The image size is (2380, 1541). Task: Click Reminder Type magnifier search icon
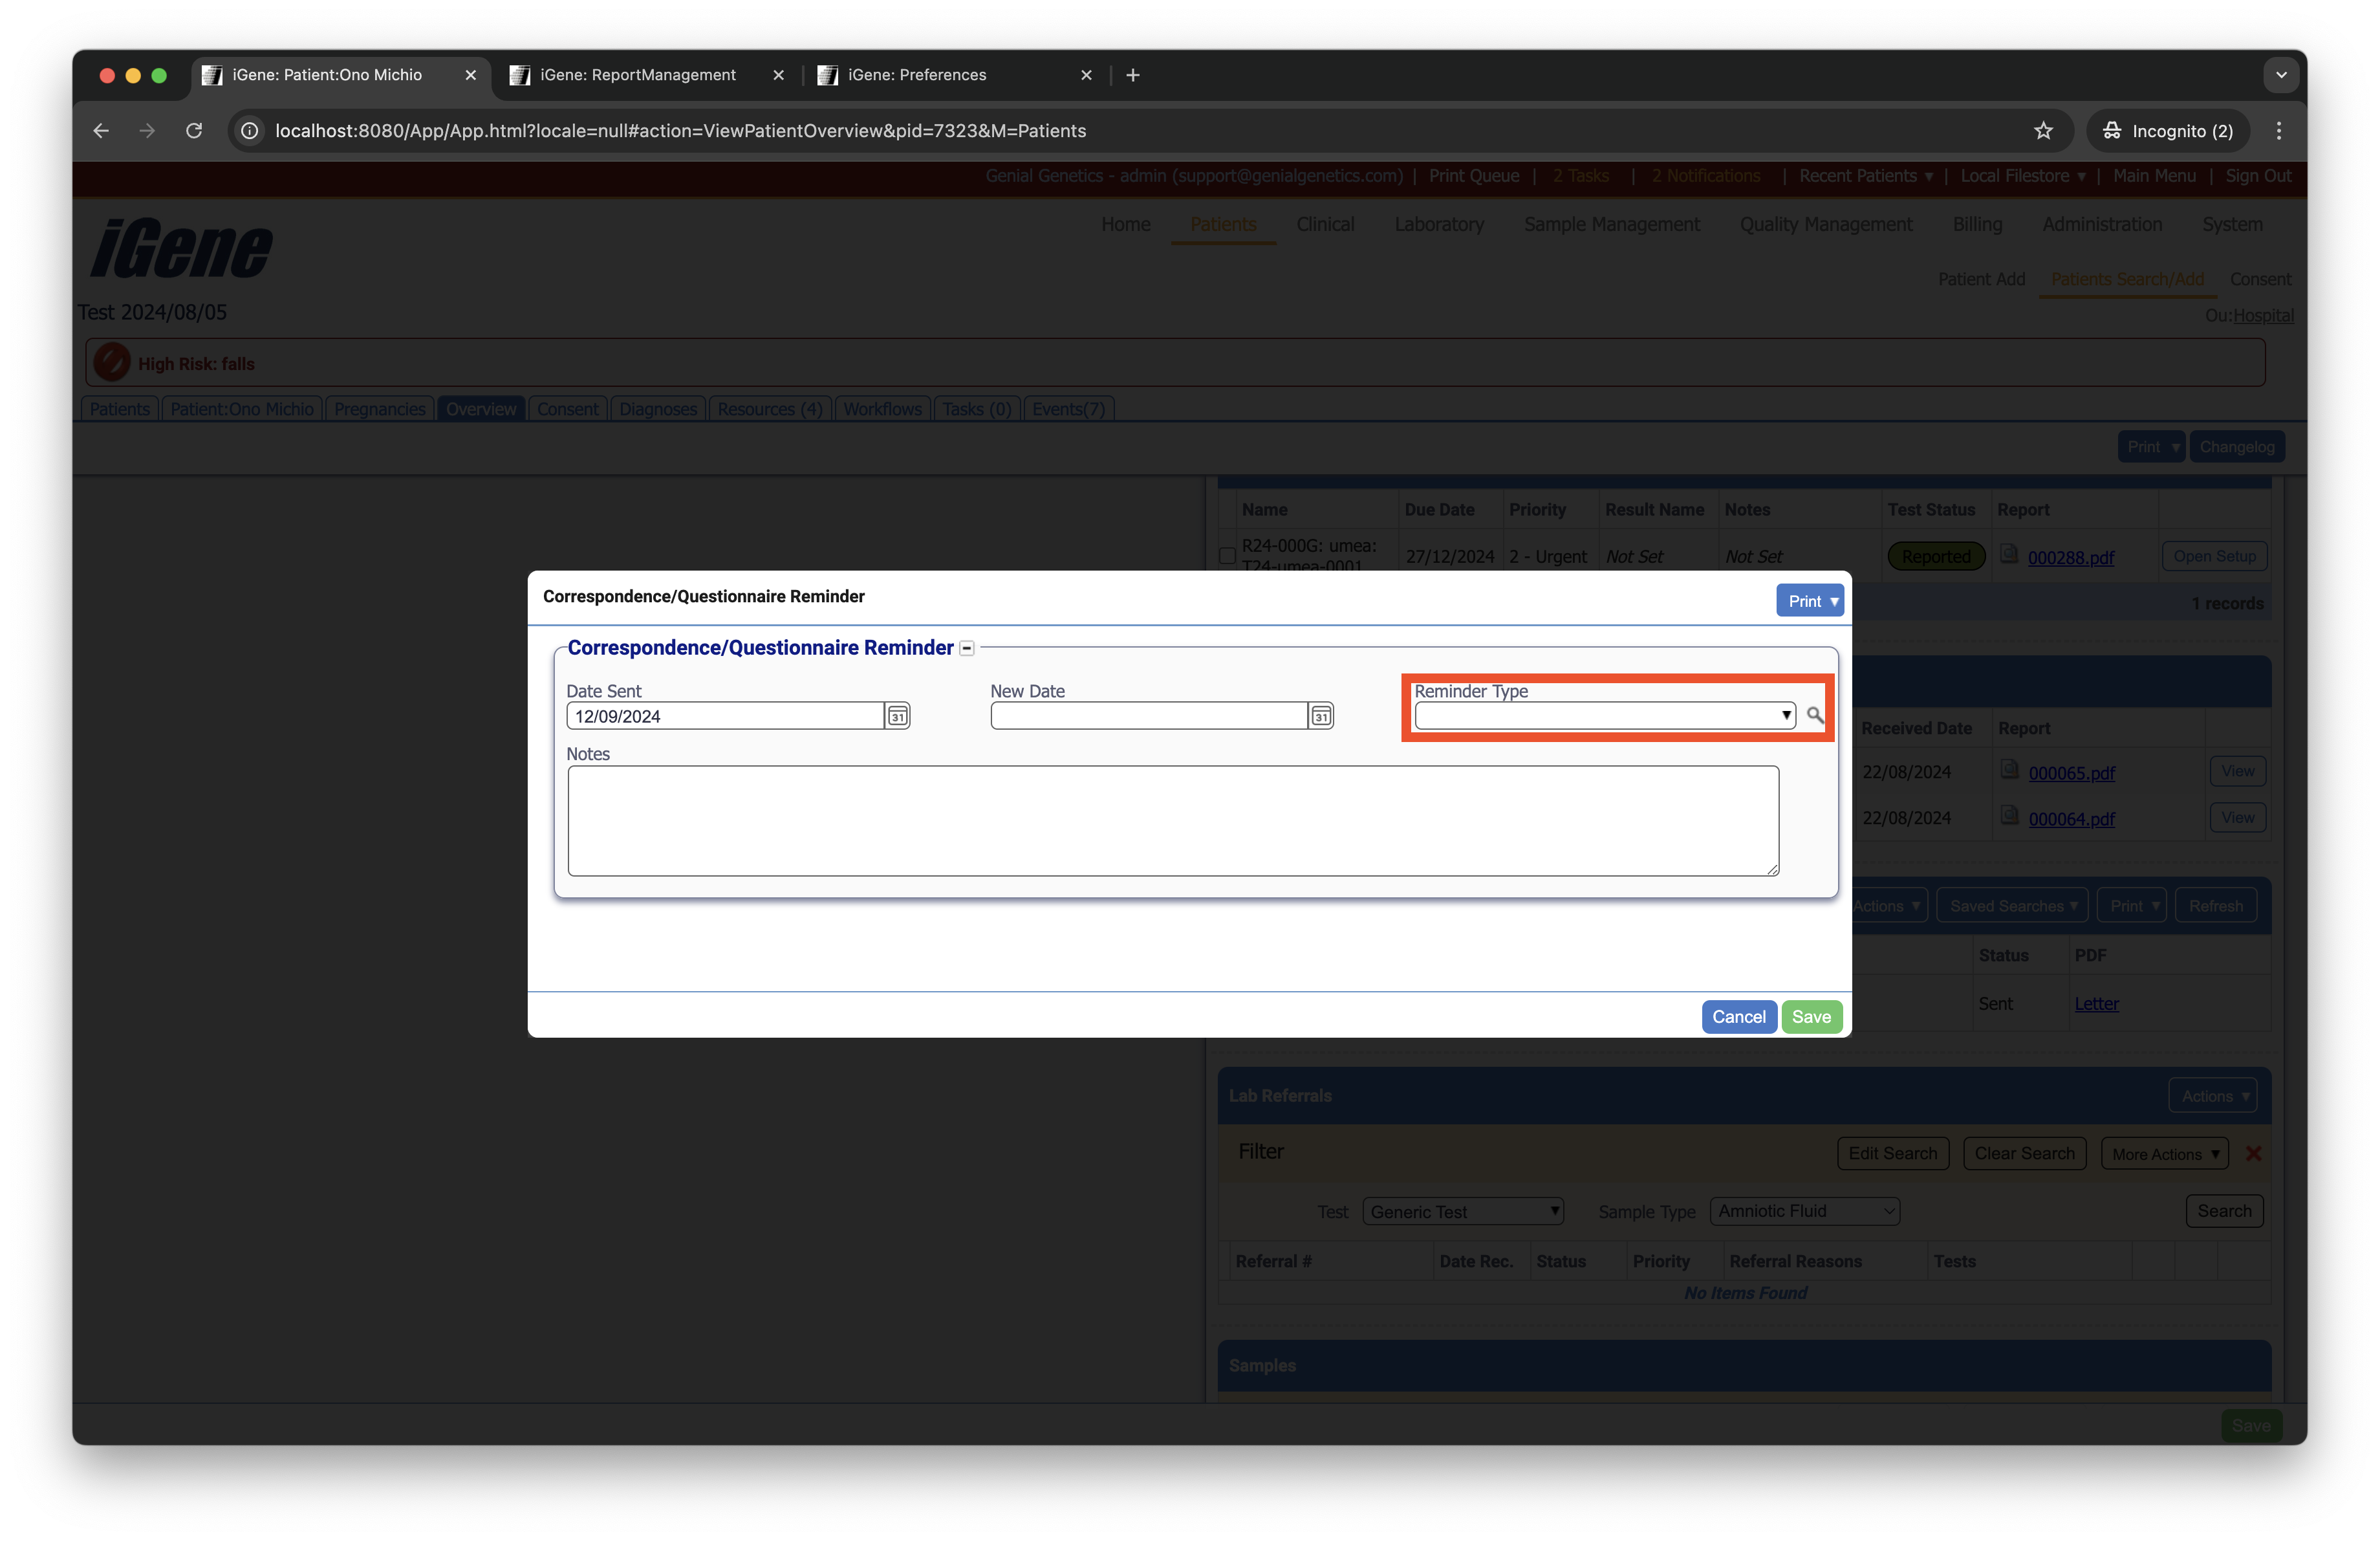[x=1814, y=715]
